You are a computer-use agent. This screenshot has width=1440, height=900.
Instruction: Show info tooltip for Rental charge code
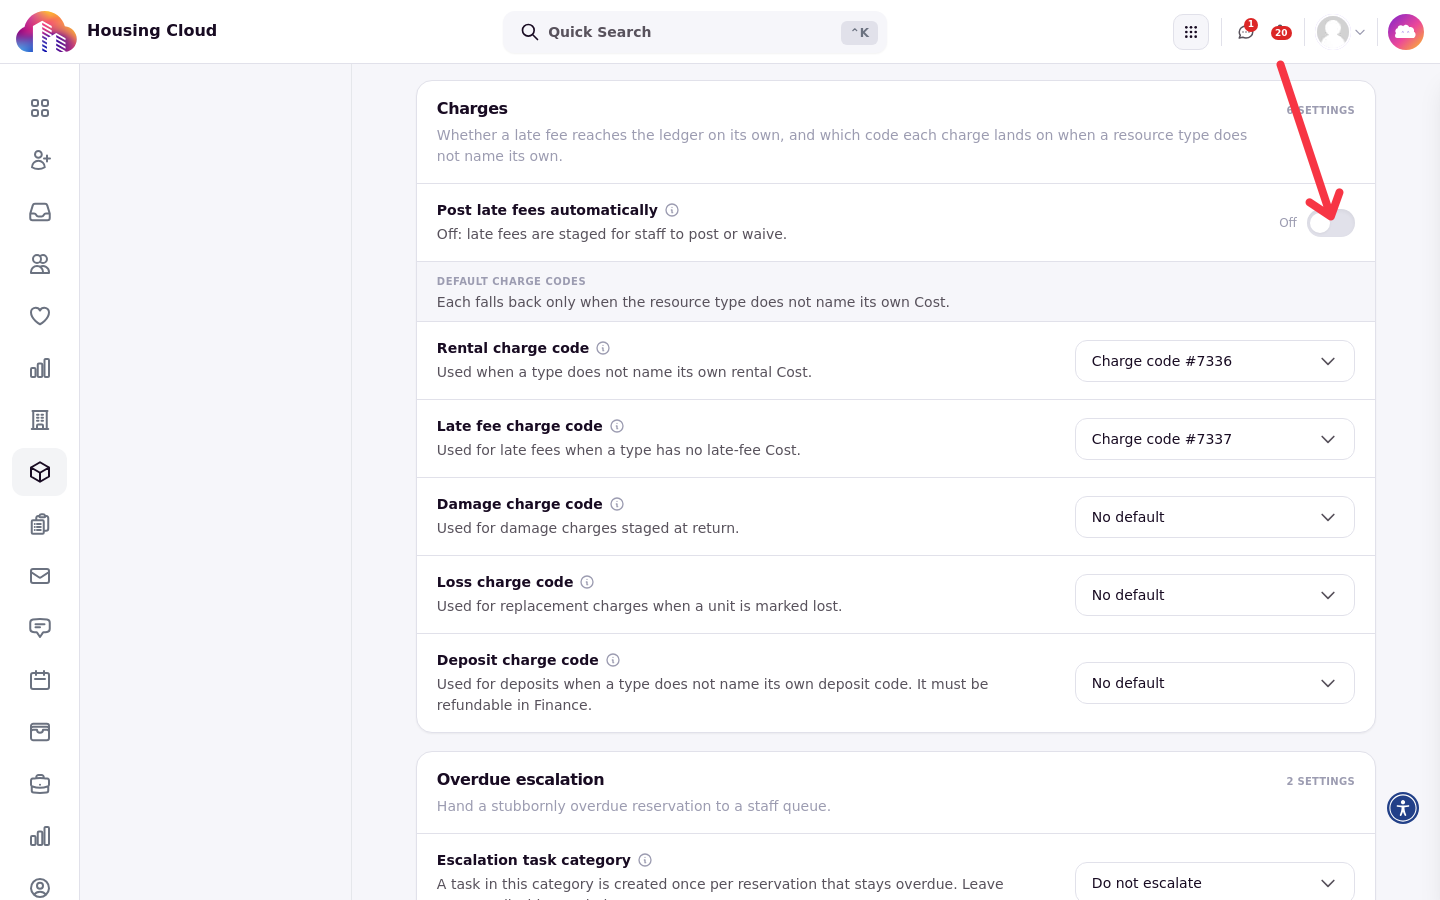603,348
